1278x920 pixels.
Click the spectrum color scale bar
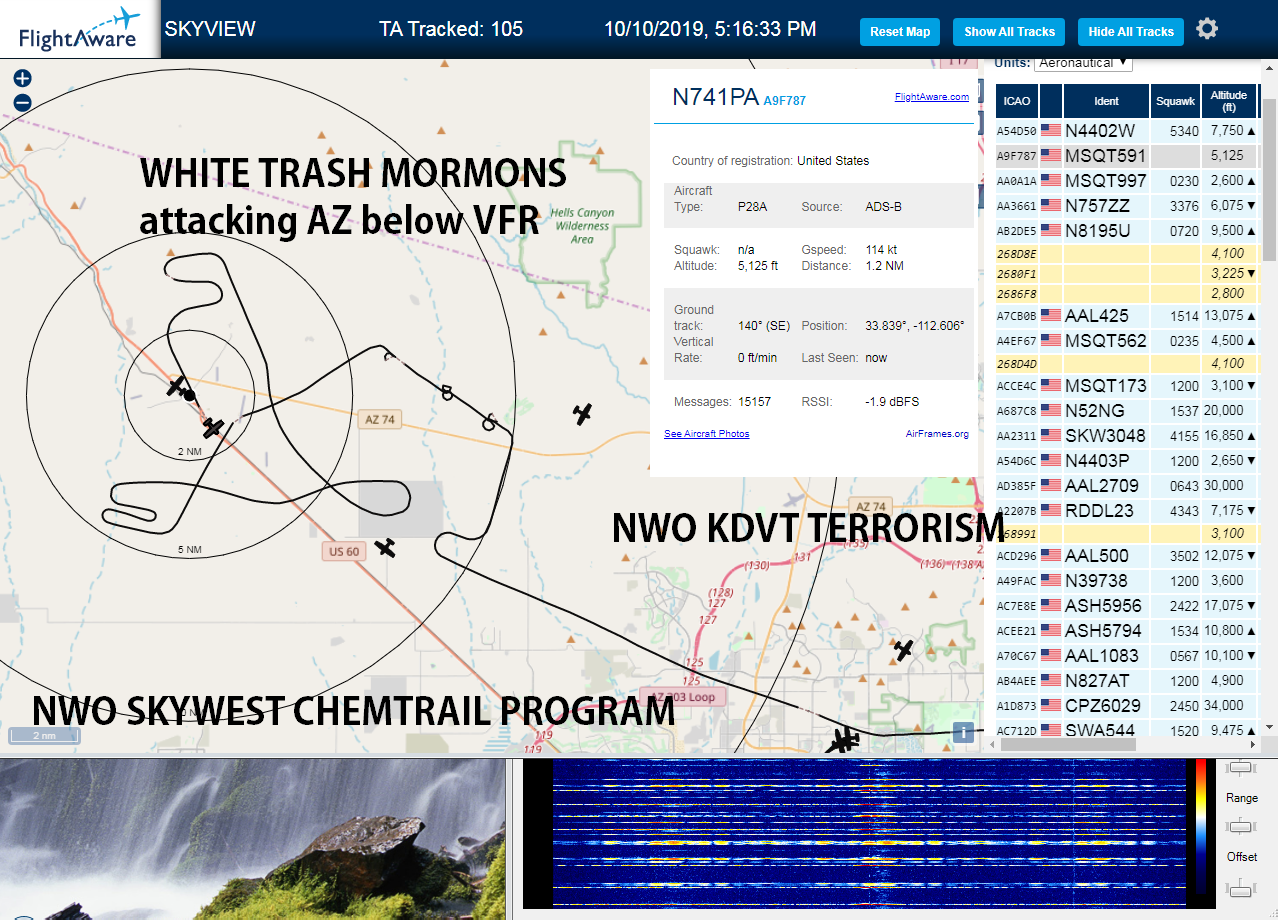[x=1201, y=825]
